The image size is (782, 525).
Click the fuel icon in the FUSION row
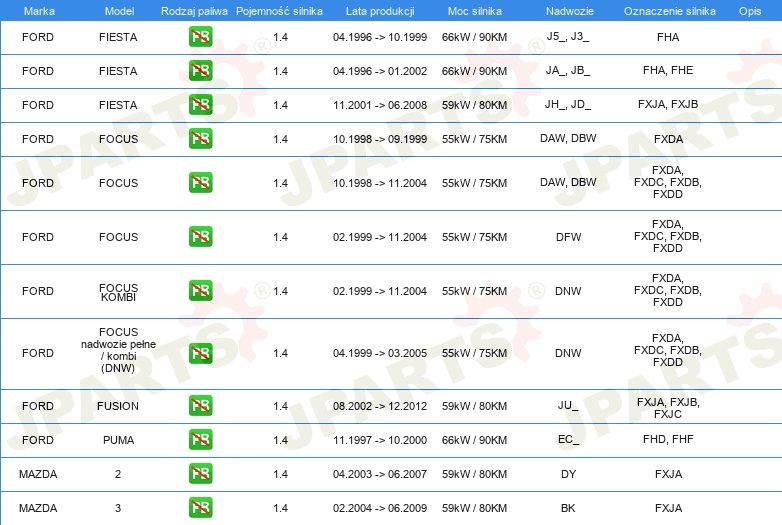pyautogui.click(x=200, y=406)
